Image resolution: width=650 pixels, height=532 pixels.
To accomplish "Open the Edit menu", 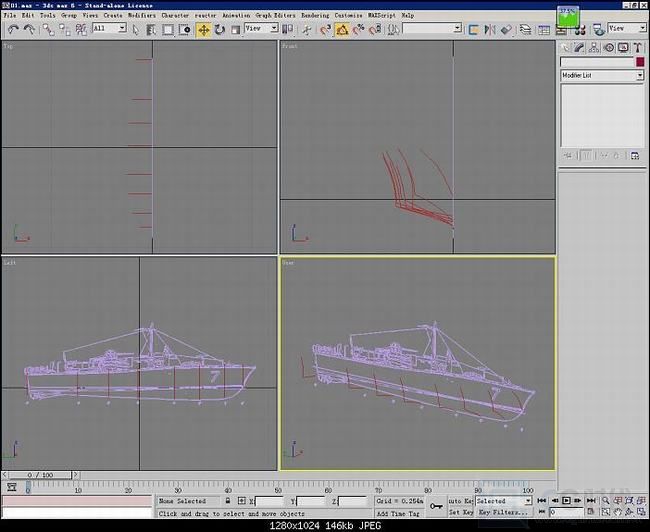I will tap(28, 15).
